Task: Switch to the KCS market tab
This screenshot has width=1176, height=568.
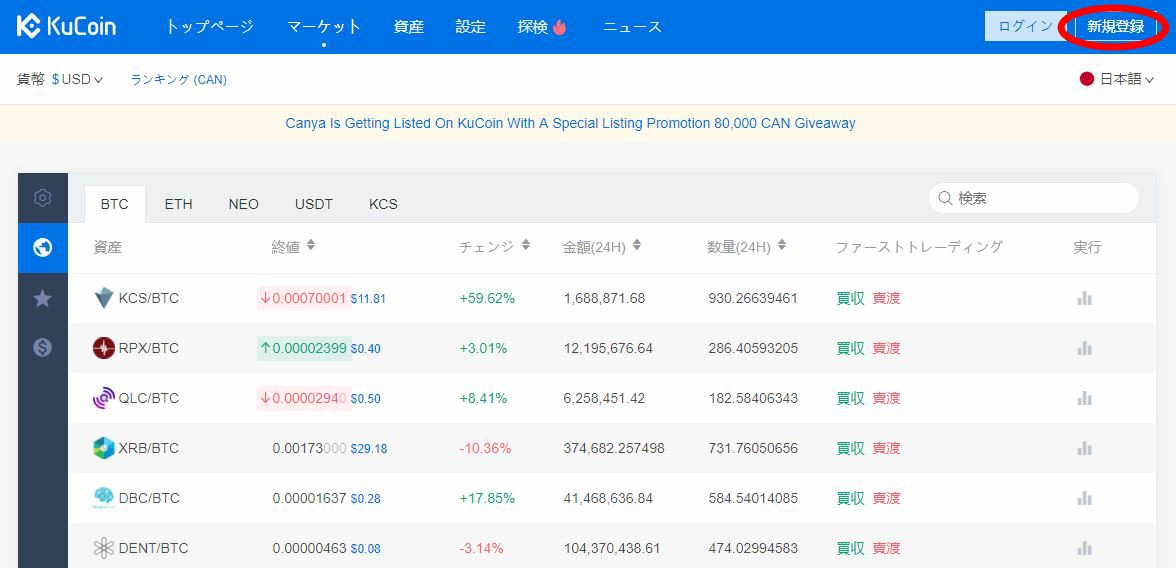Action: pyautogui.click(x=383, y=204)
